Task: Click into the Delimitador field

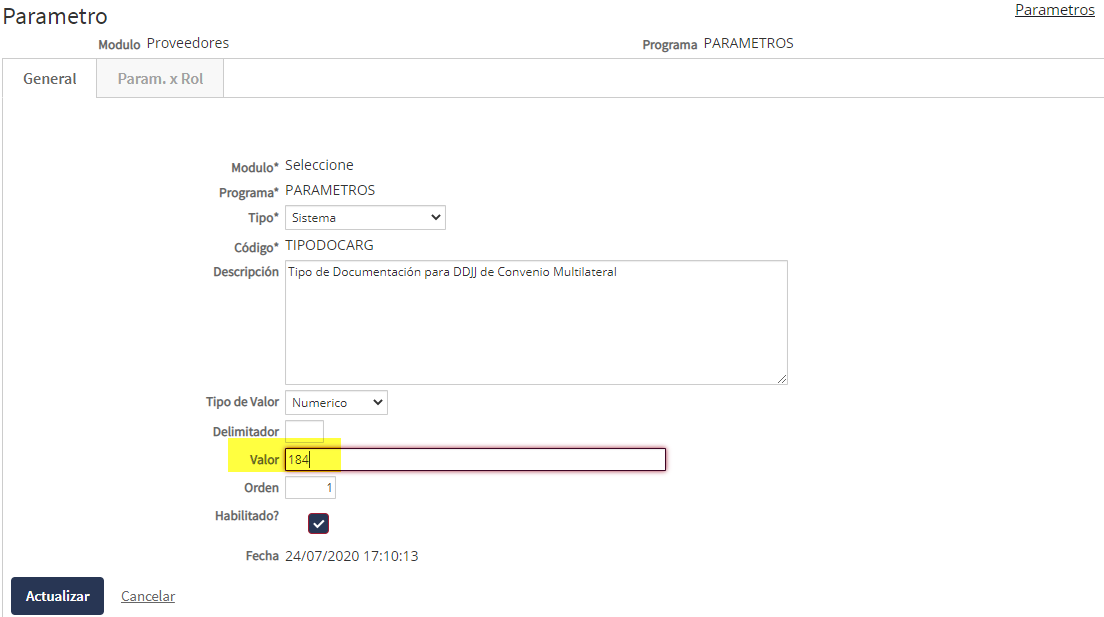Action: 304,431
